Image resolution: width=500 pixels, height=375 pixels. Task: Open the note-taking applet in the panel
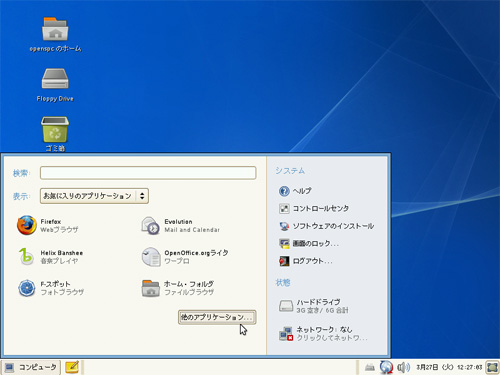72,367
